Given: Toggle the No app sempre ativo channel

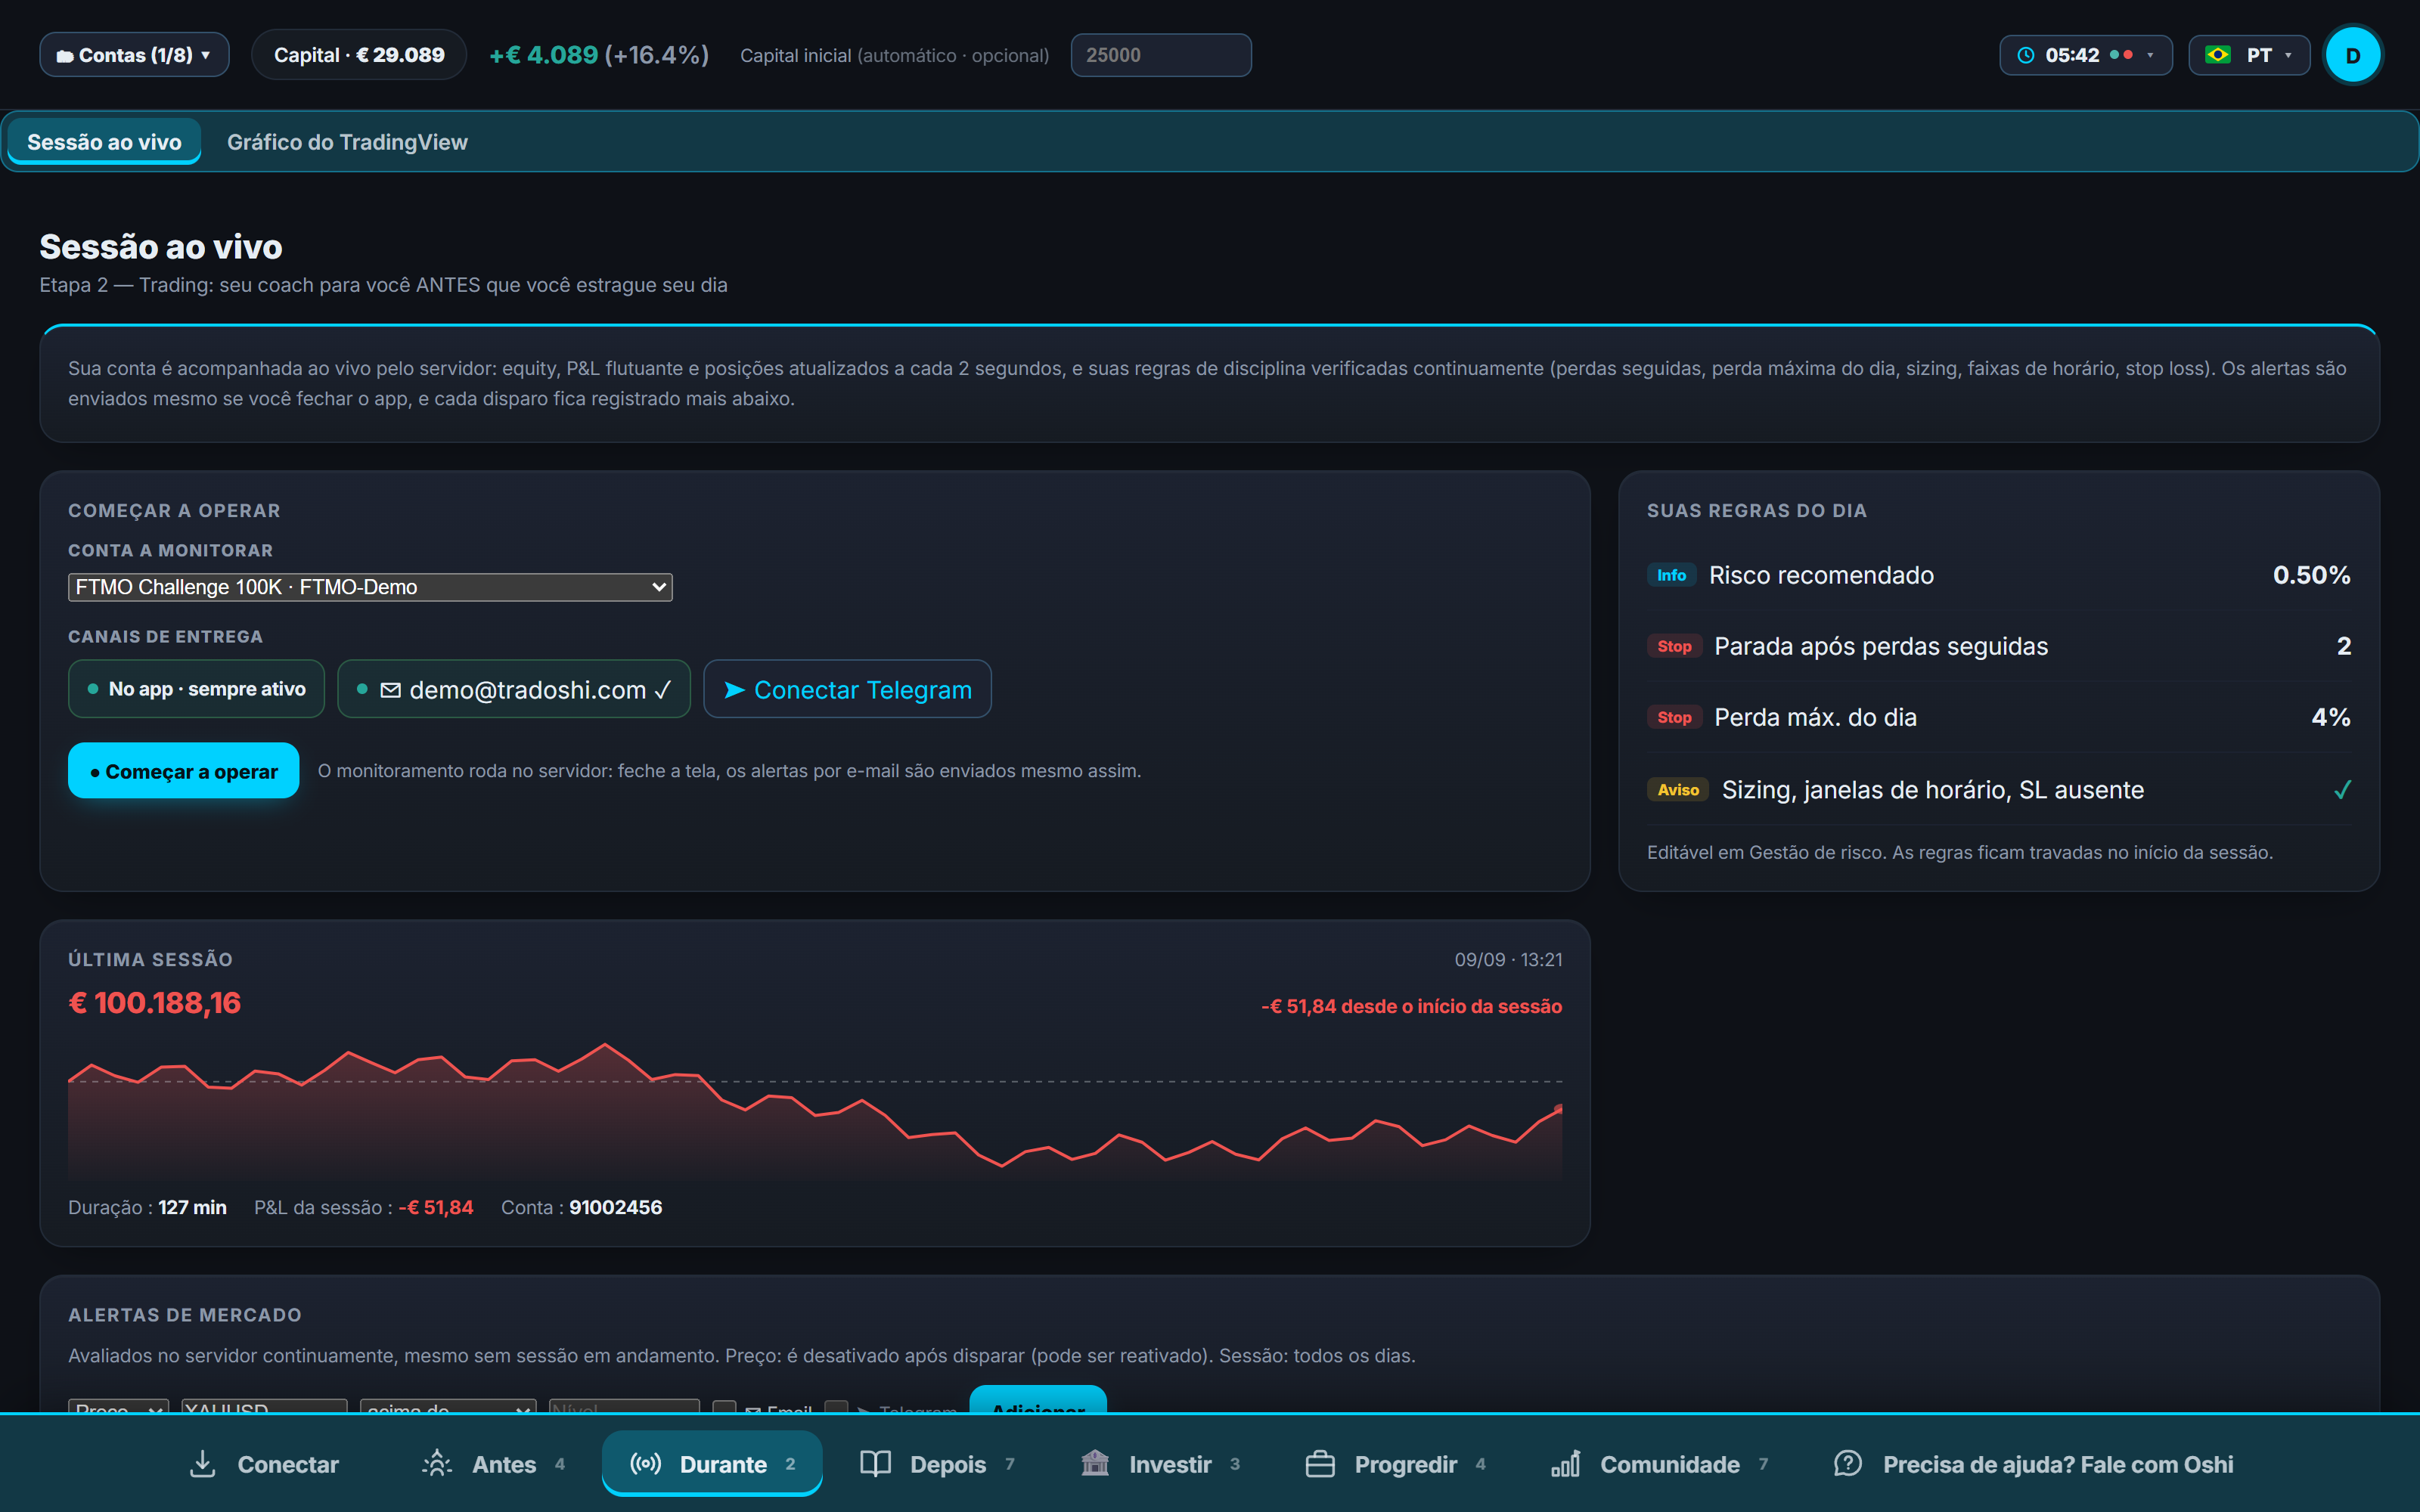Looking at the screenshot, I should pos(196,689).
